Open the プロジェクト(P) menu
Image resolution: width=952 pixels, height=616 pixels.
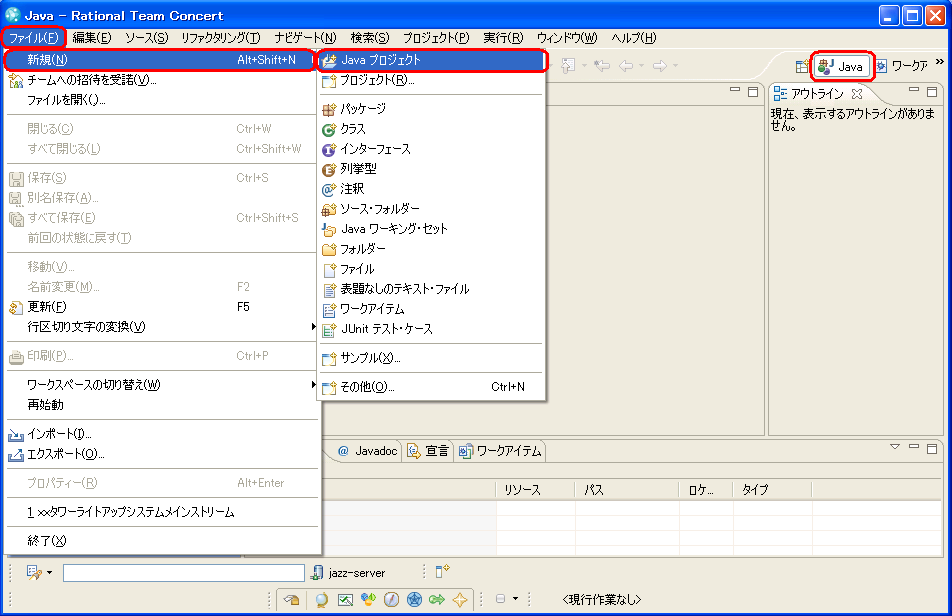(436, 38)
